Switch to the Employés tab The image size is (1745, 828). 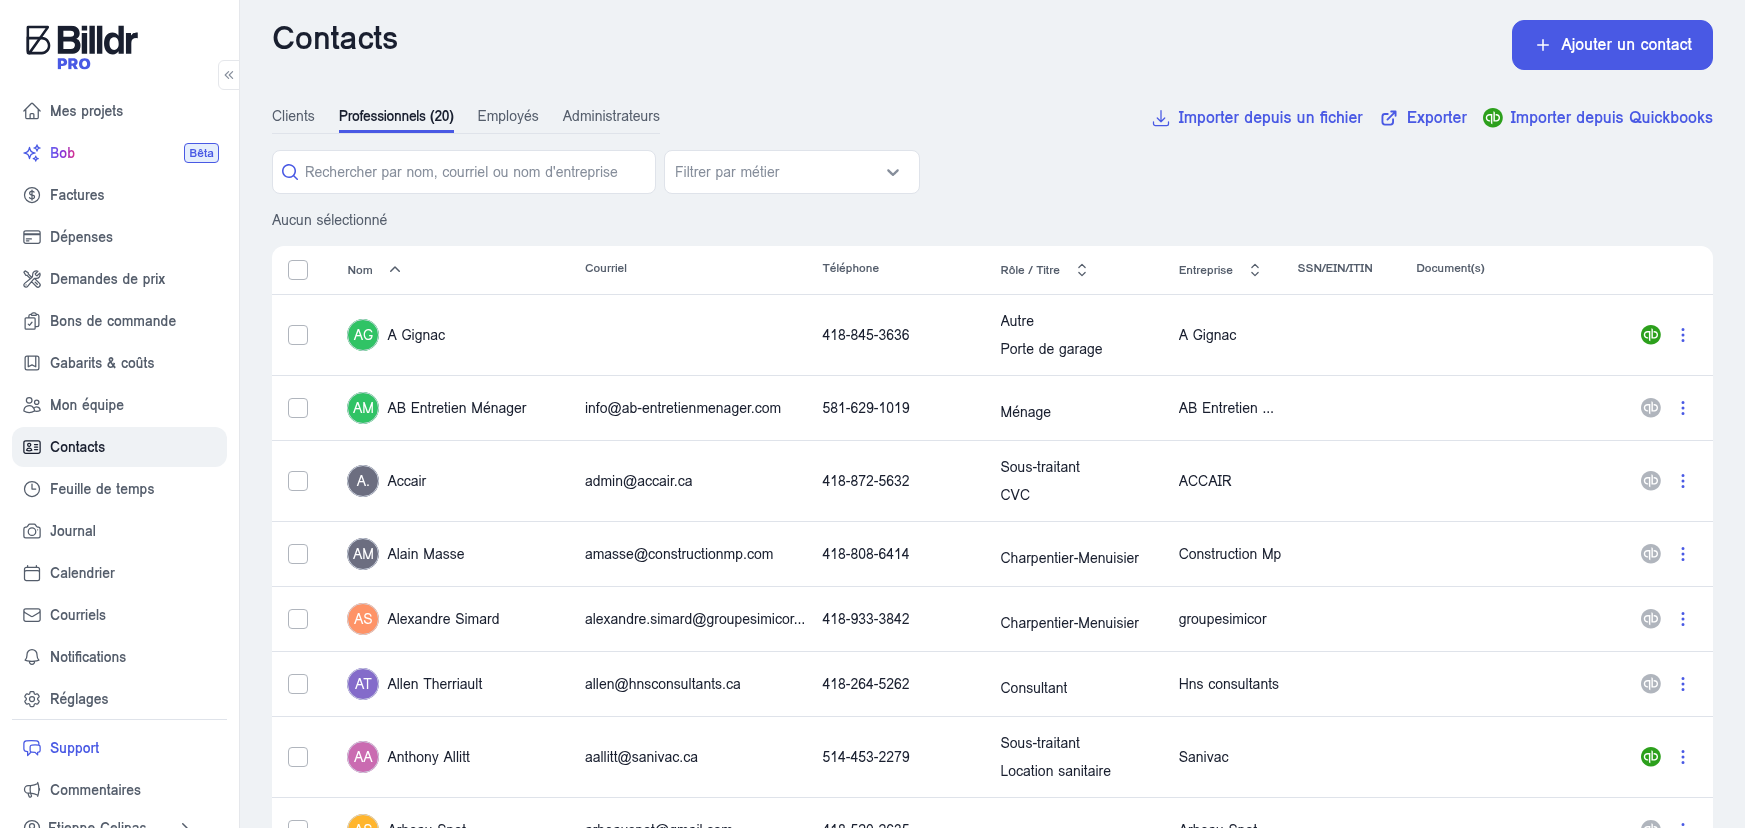click(508, 116)
